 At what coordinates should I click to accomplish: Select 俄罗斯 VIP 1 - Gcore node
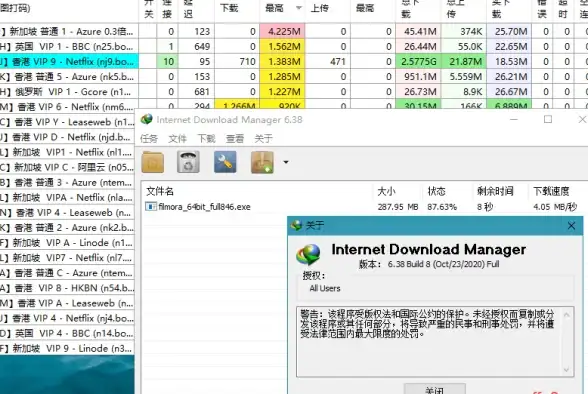tap(69, 91)
